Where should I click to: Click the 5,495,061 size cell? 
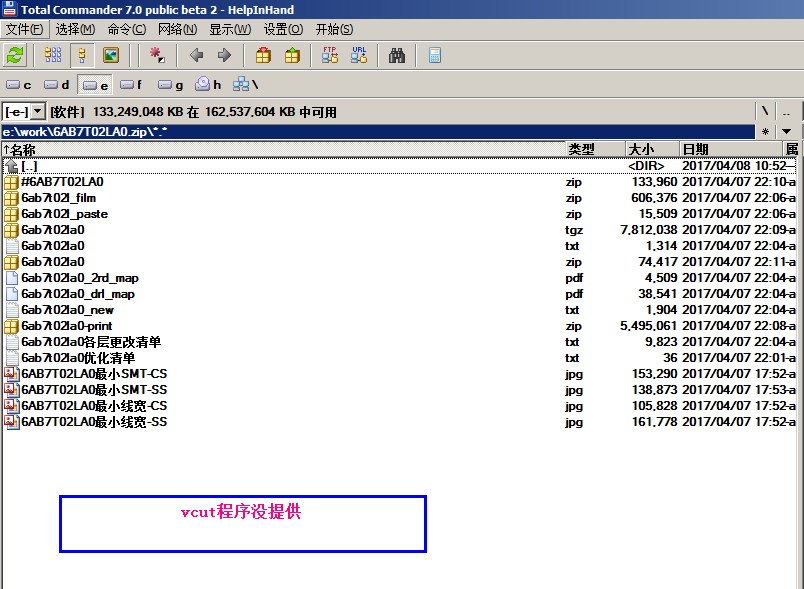click(x=649, y=326)
